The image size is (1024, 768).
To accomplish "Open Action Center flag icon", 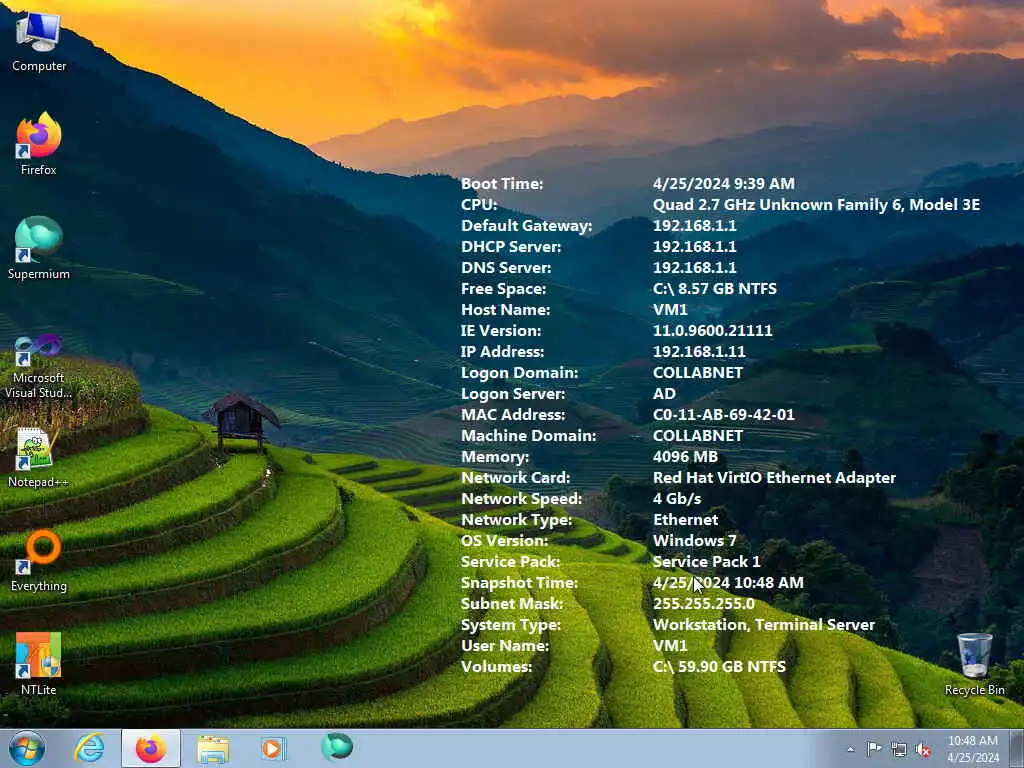I will point(874,749).
